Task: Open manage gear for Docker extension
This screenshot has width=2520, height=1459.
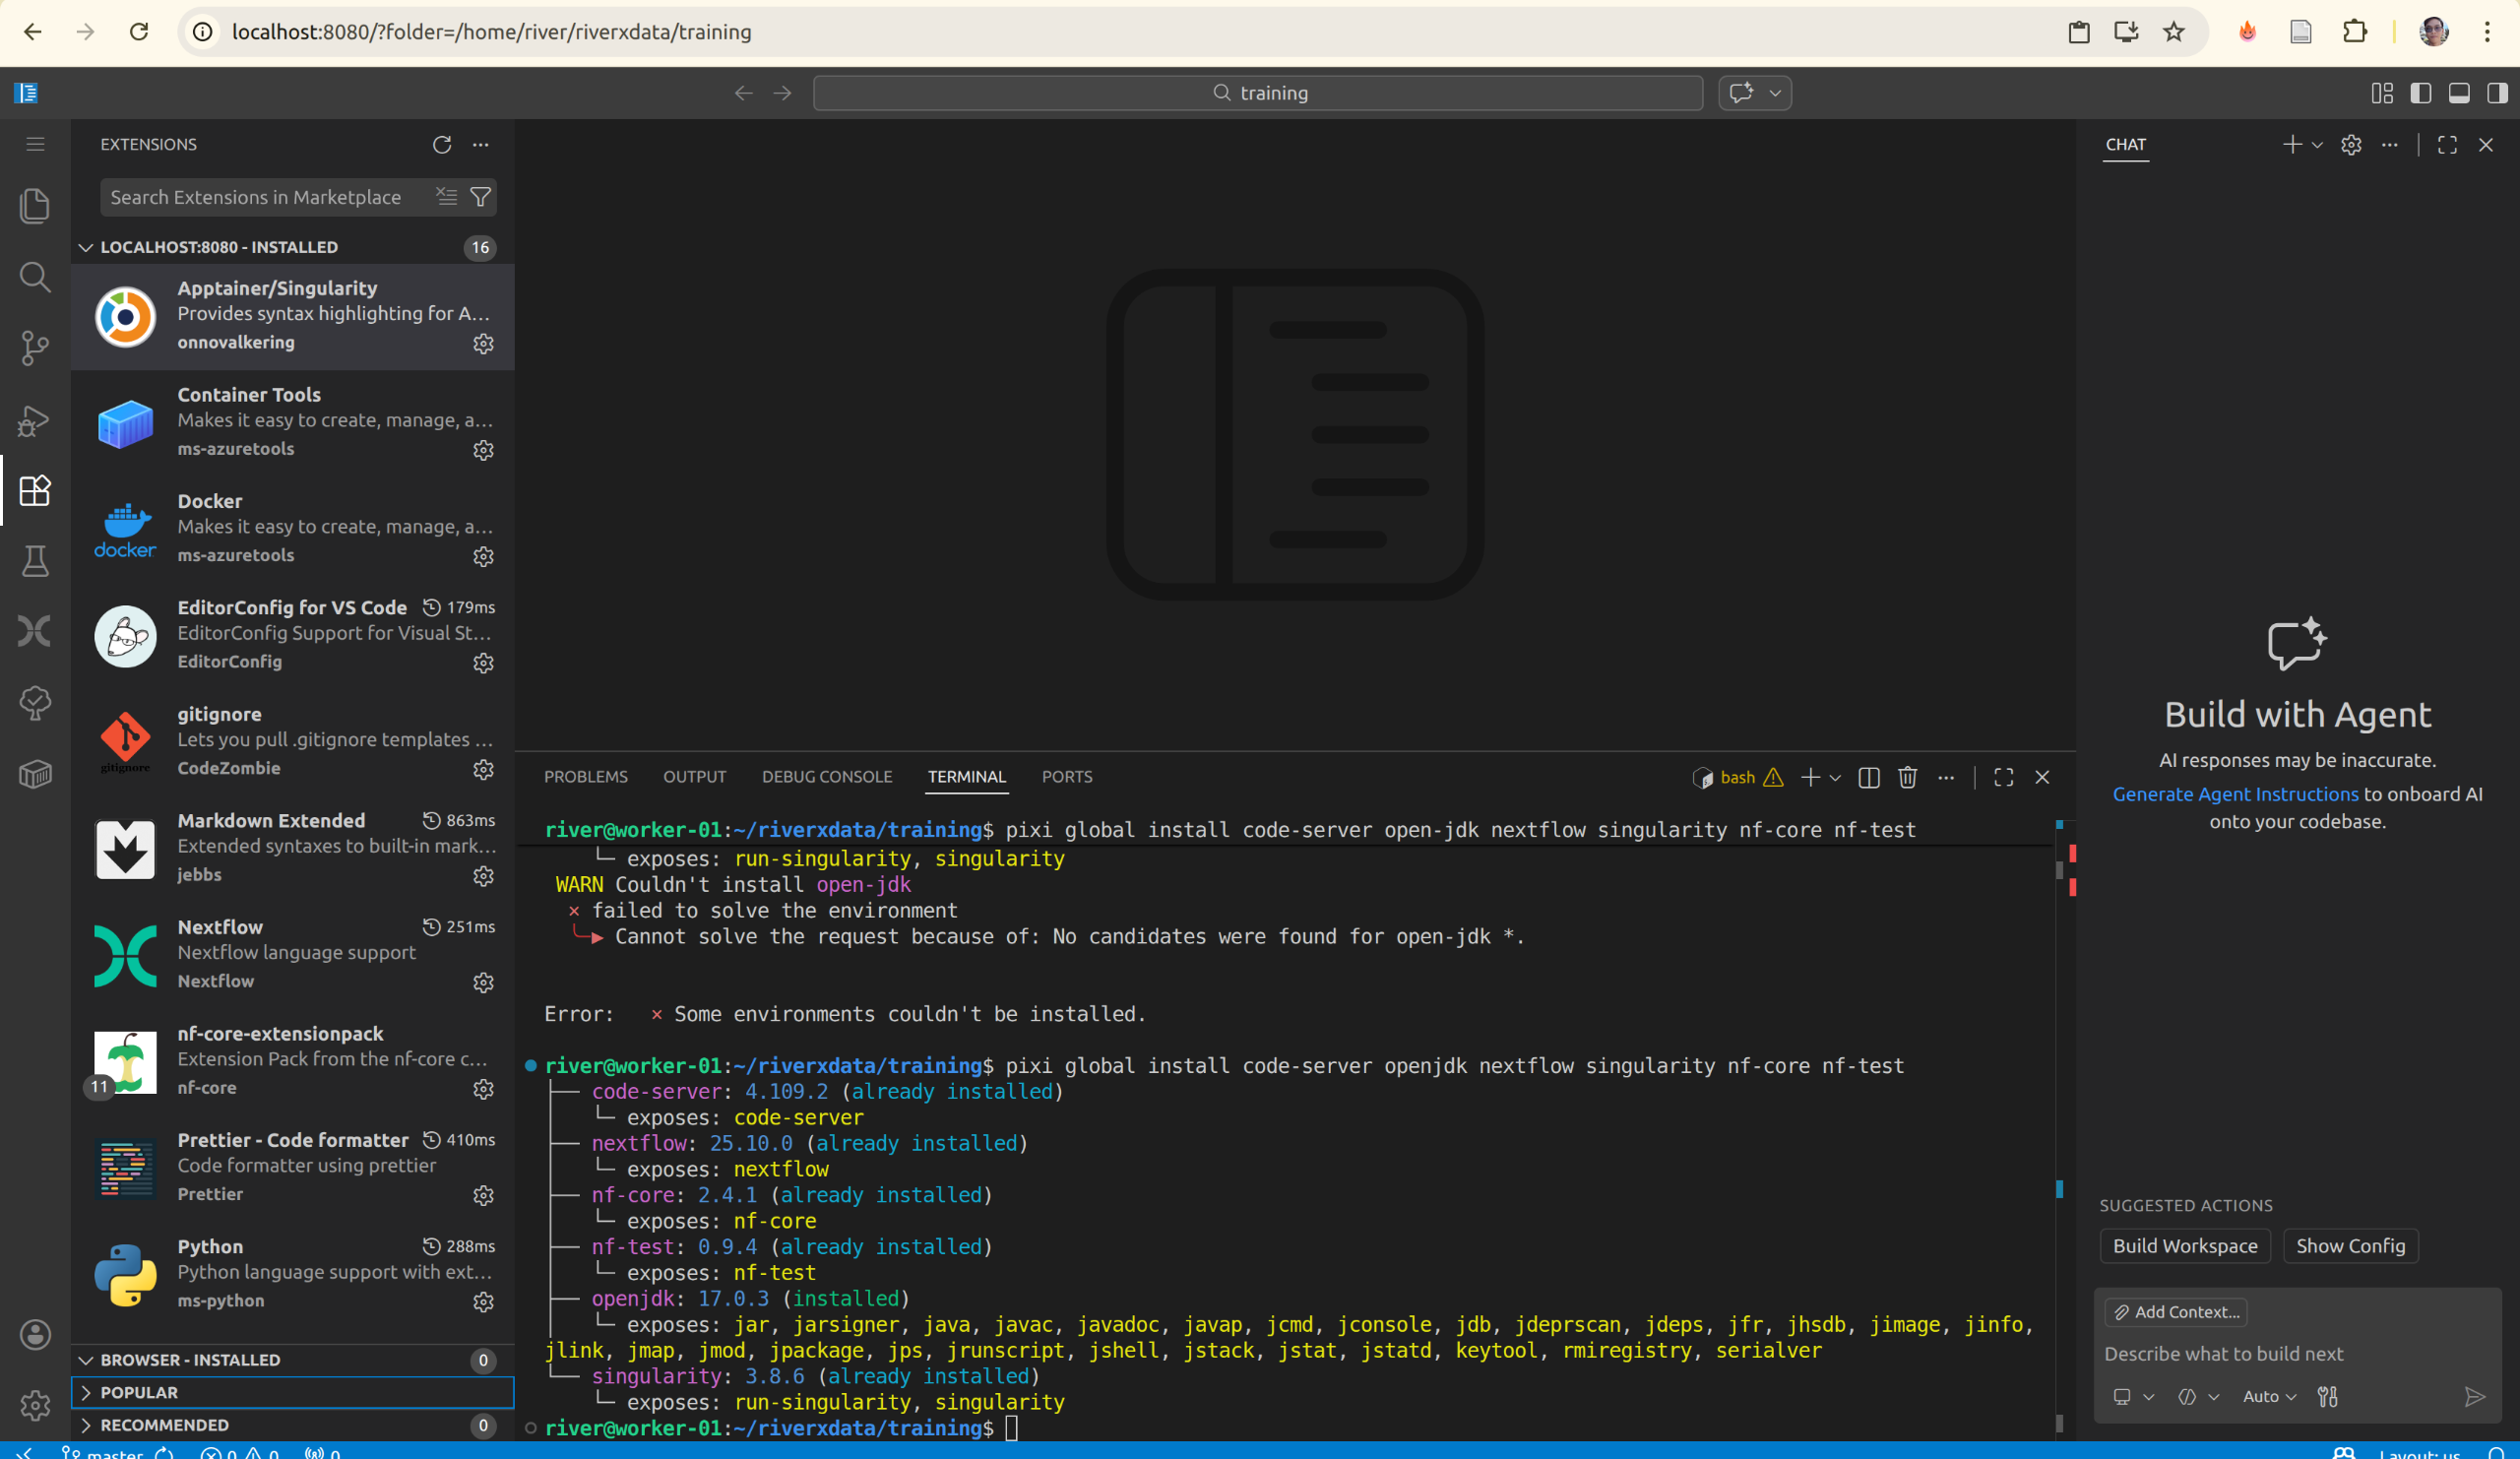Action: 484,556
